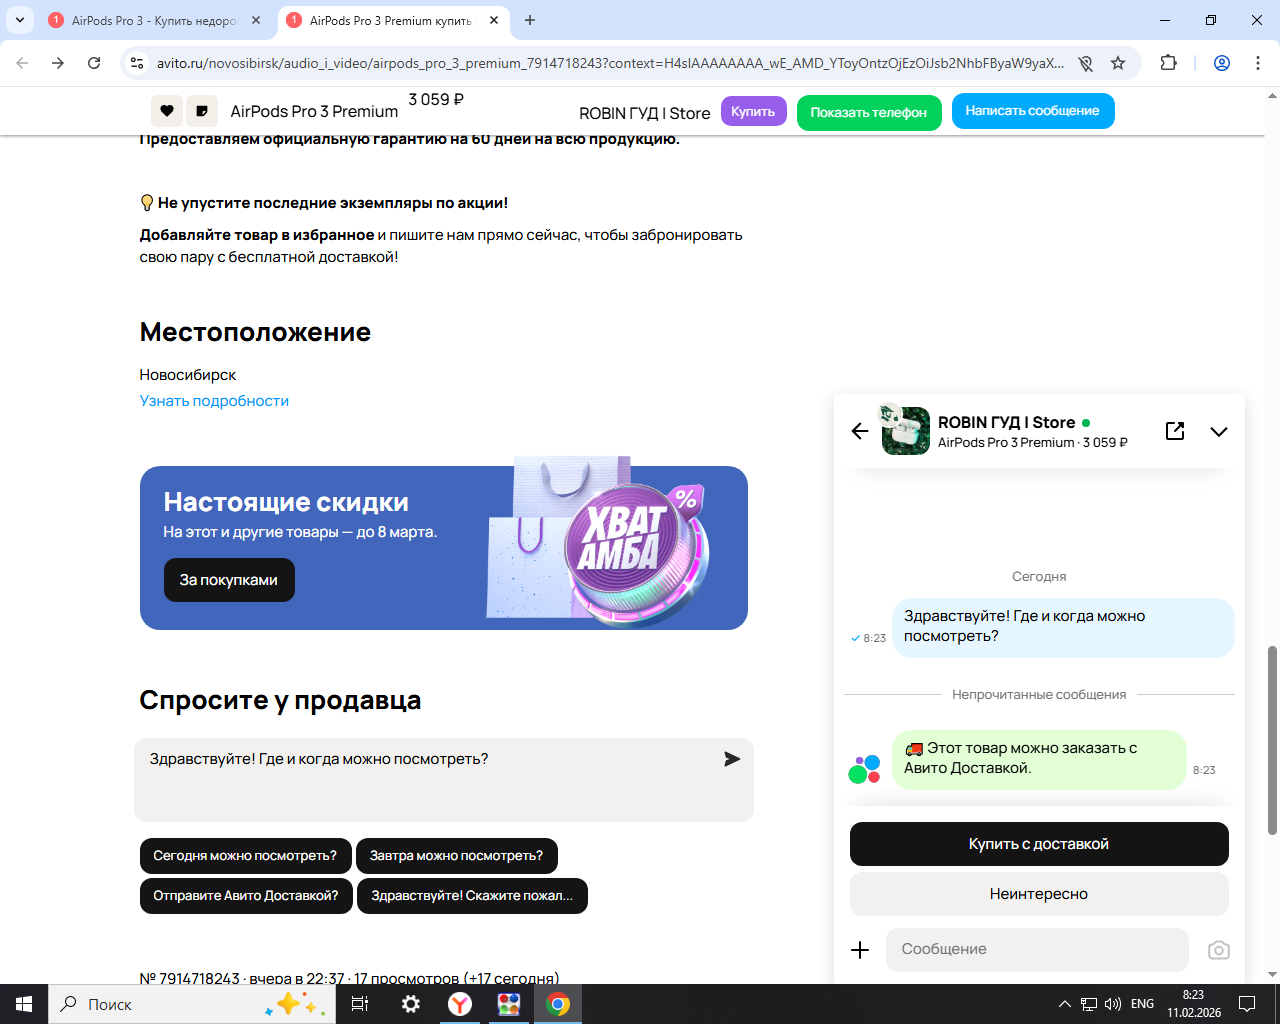Click Неинтересно button in chat
Screen dimensions: 1280x1024
pos(1039,894)
